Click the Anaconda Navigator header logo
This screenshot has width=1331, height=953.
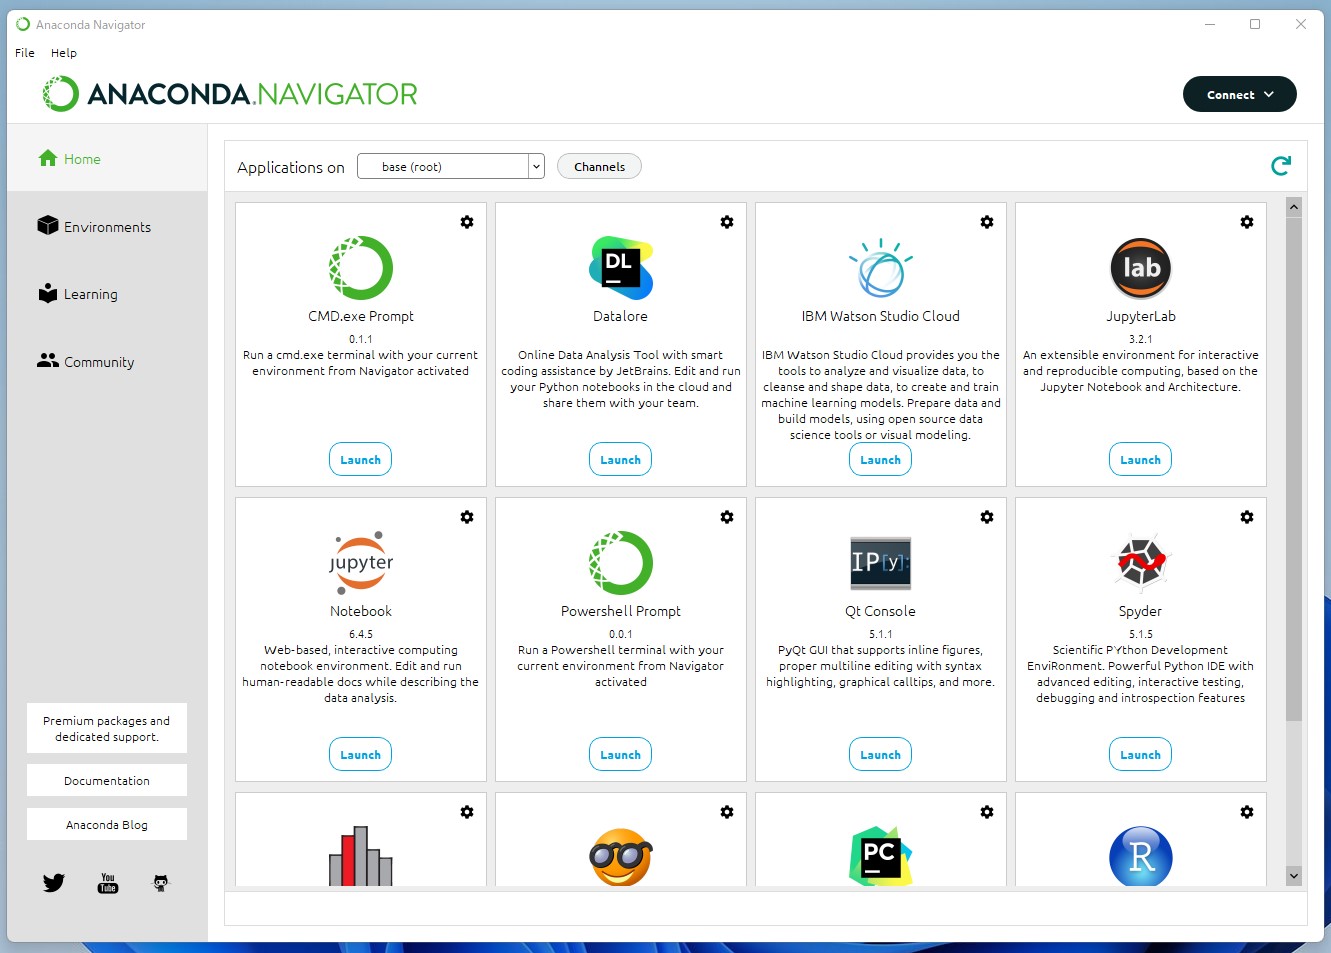pos(229,94)
